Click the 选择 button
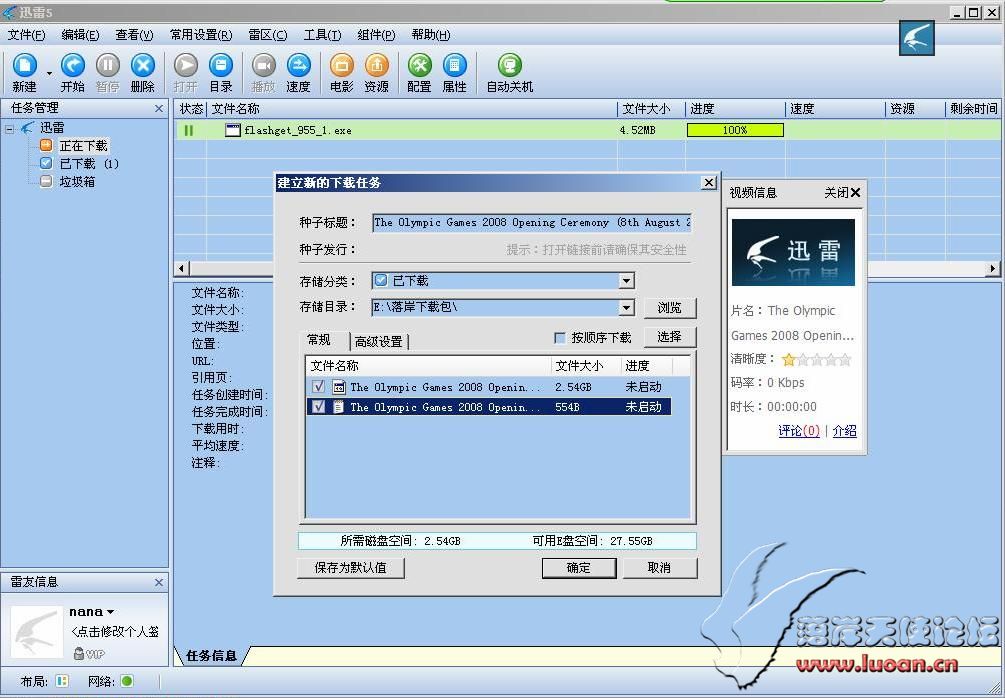1005x698 pixels. pos(669,337)
